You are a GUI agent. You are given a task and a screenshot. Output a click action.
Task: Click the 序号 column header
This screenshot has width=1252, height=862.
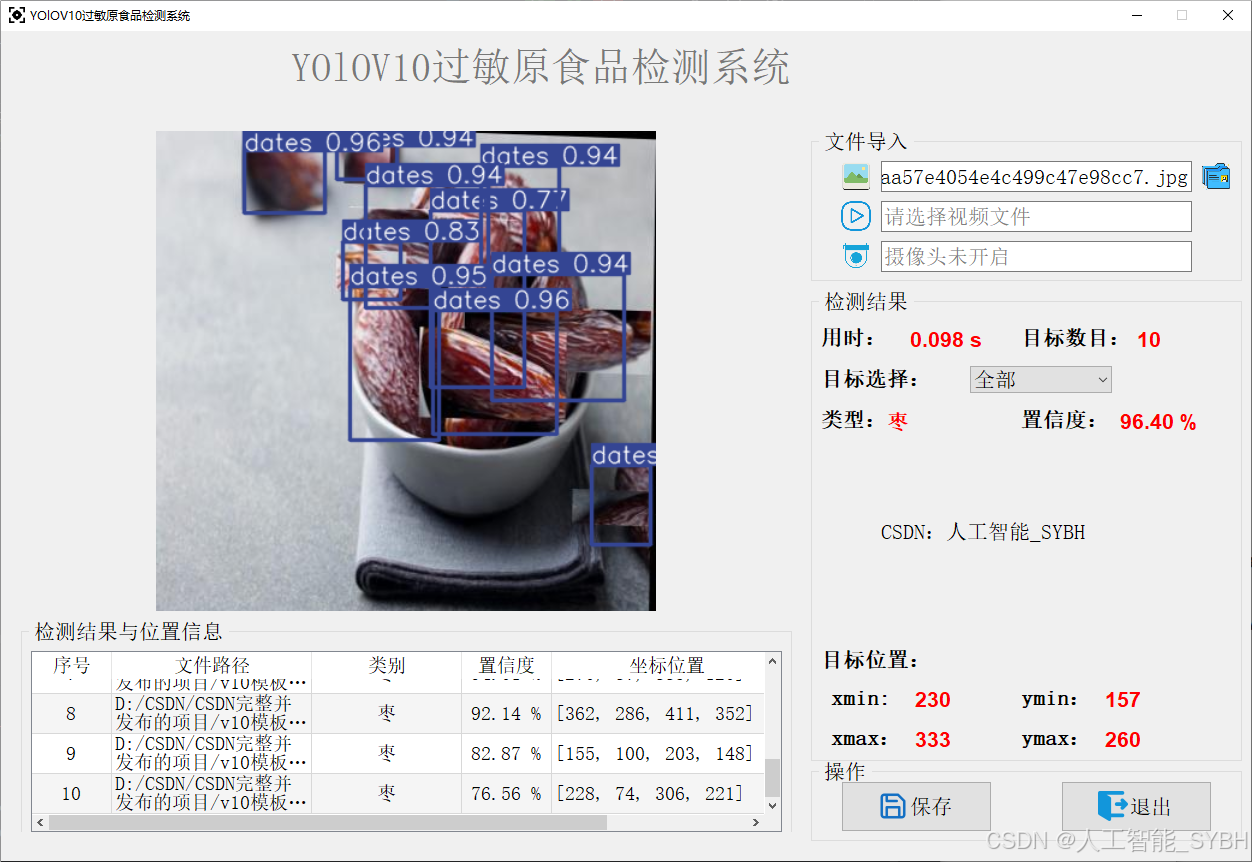72,665
